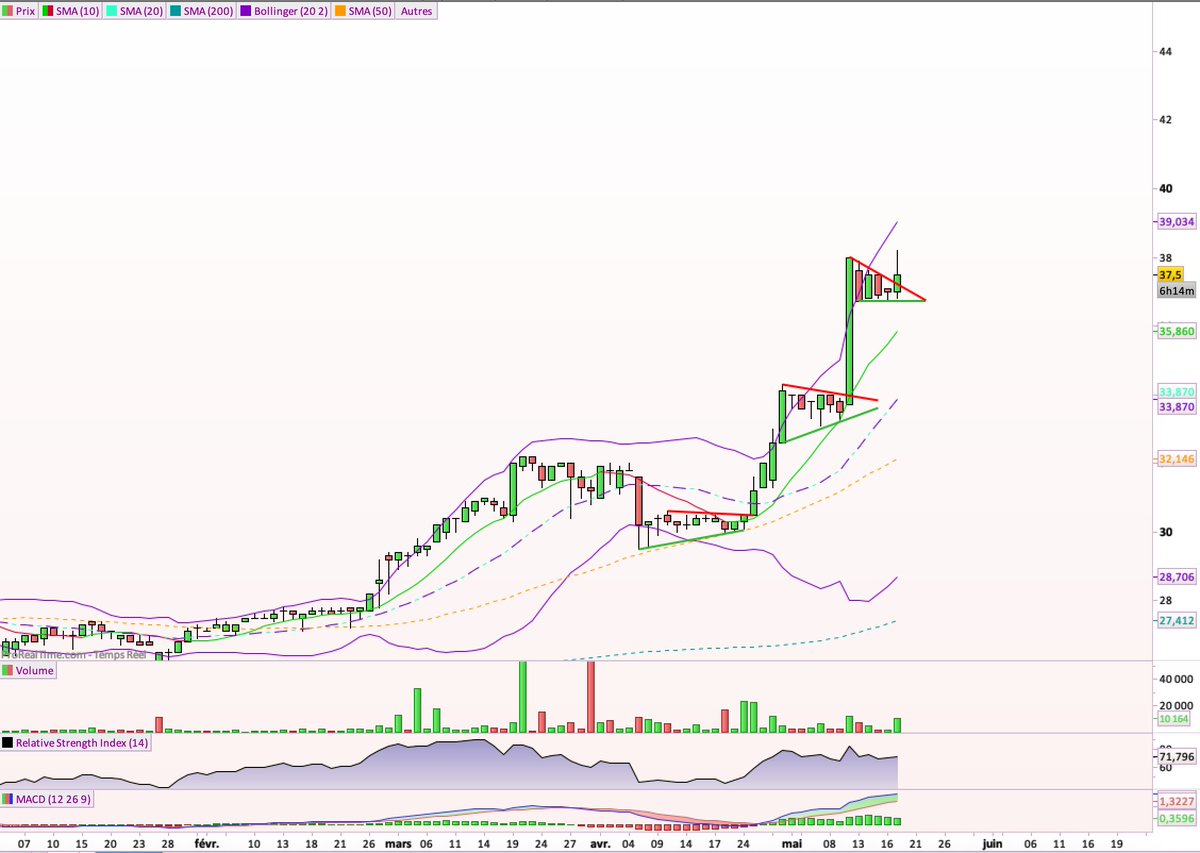Select the tallest green volume bar
Viewport: 1200px width, 853px height.
pyautogui.click(x=522, y=697)
